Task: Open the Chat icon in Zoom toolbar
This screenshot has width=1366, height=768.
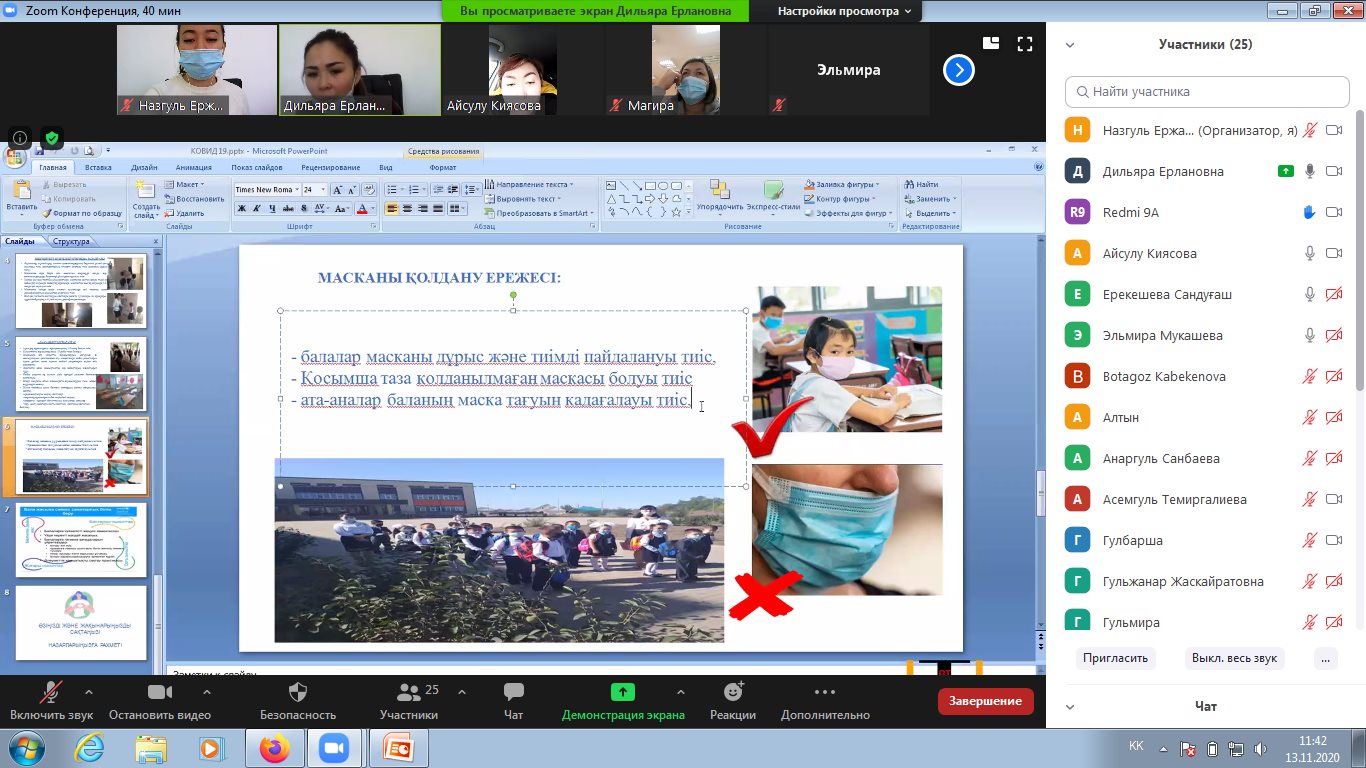Action: click(513, 692)
